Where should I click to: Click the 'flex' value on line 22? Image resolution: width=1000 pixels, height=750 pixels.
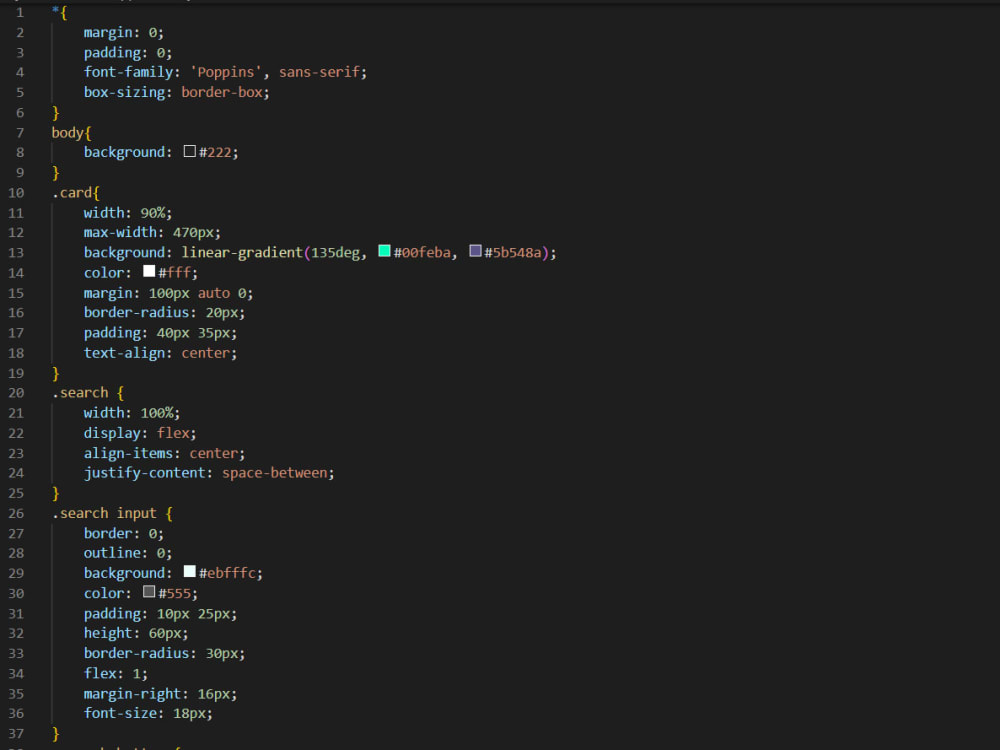pos(173,433)
